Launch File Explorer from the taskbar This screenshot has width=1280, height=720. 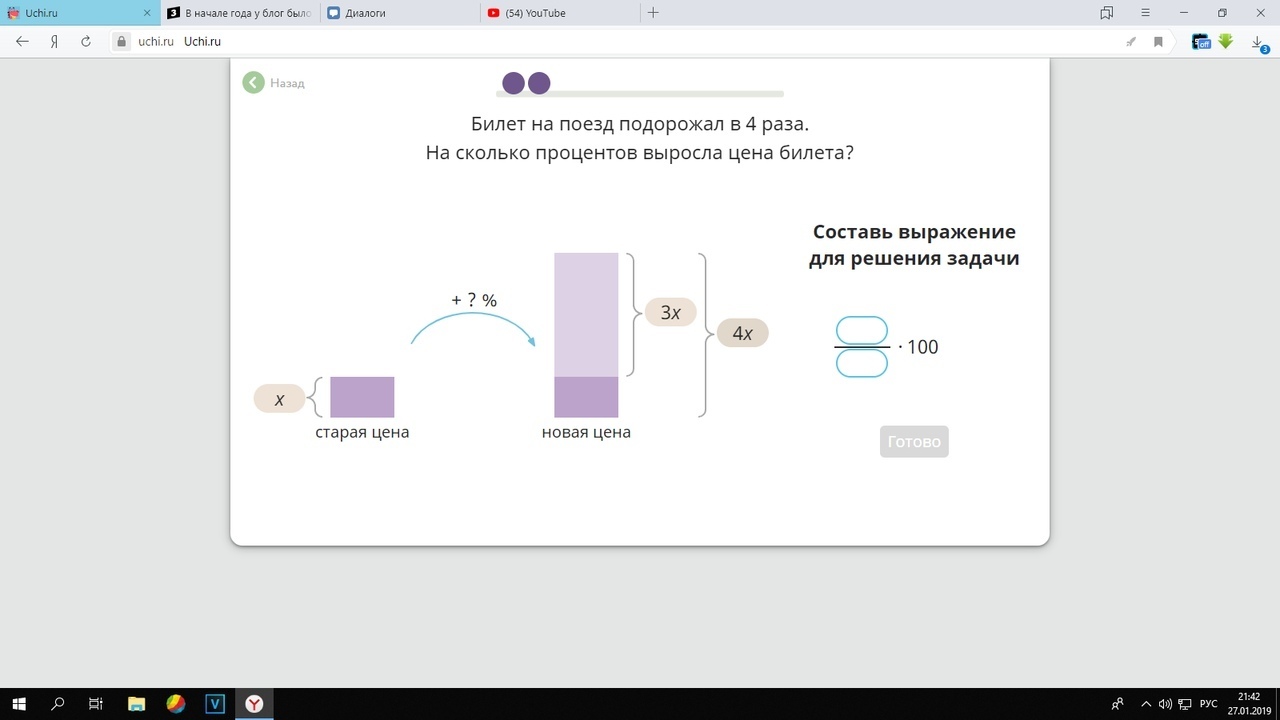[x=137, y=704]
